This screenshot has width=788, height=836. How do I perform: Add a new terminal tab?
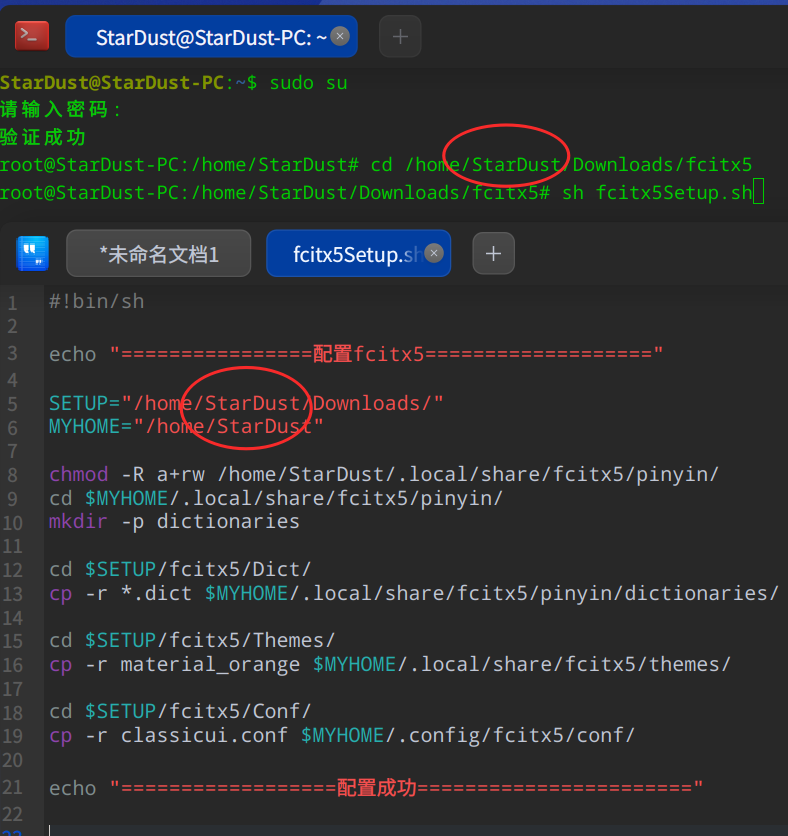coord(400,37)
